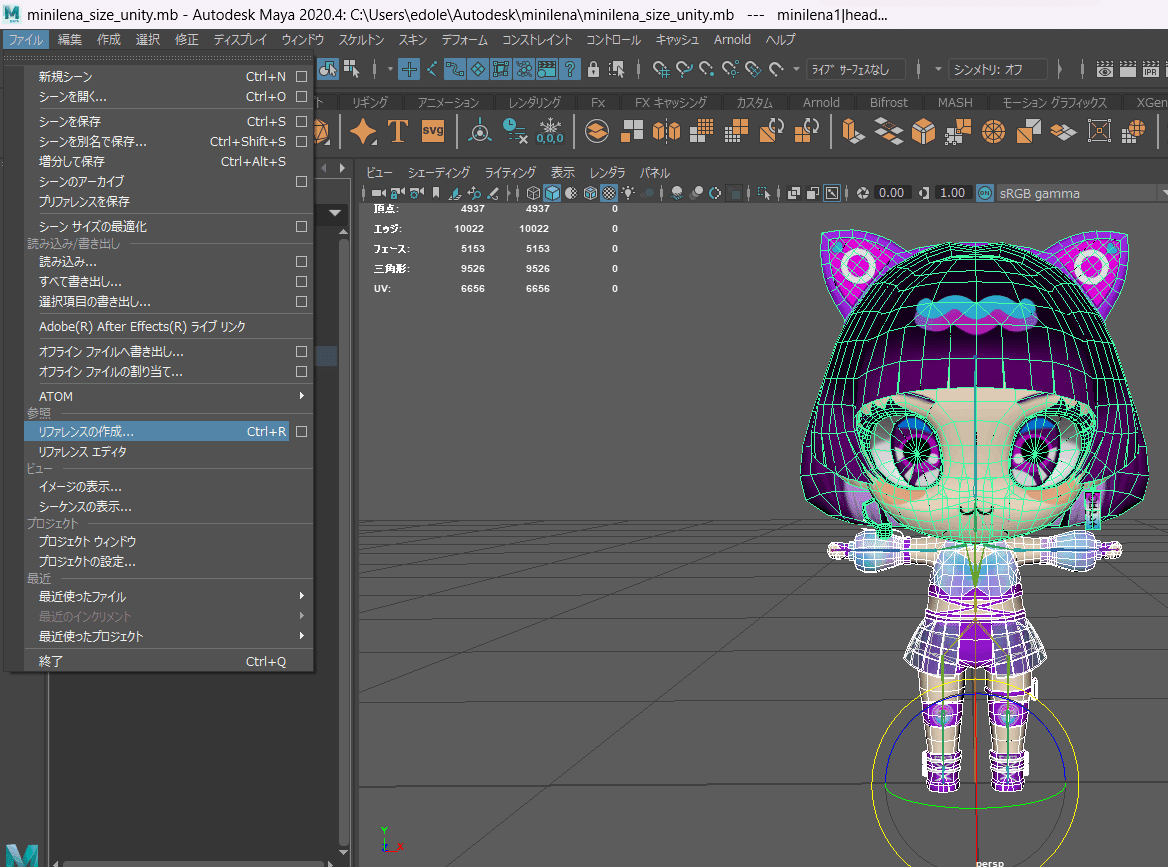Open option box for シーン サイズの最適化

[302, 226]
